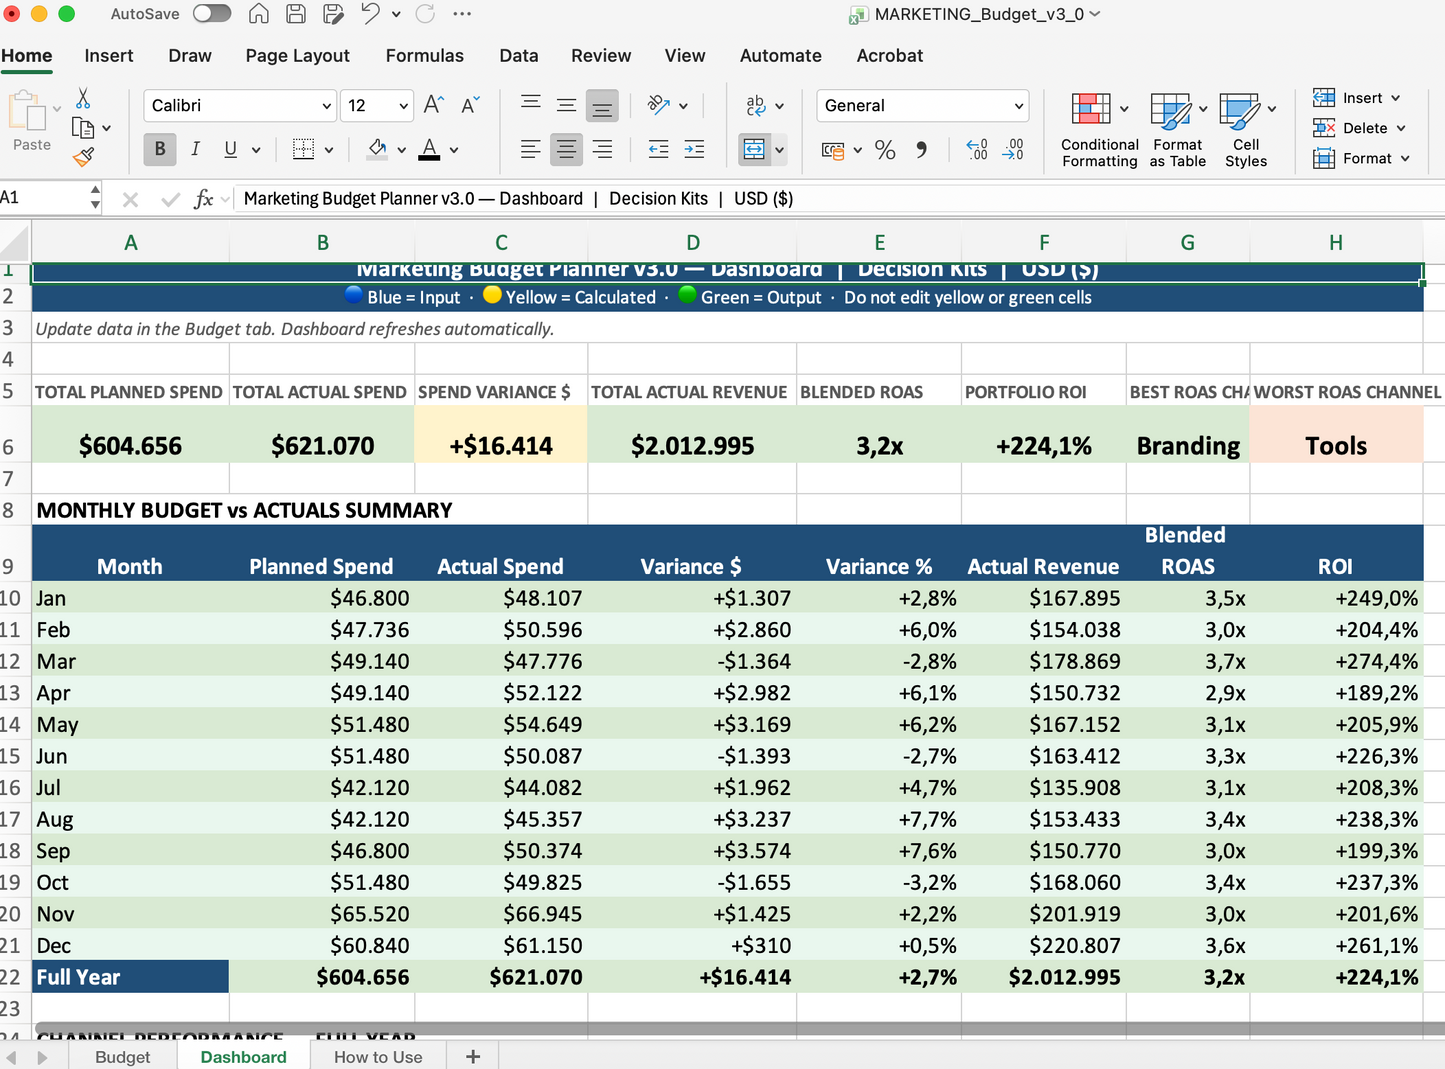Toggle Wrap Text

tap(756, 105)
